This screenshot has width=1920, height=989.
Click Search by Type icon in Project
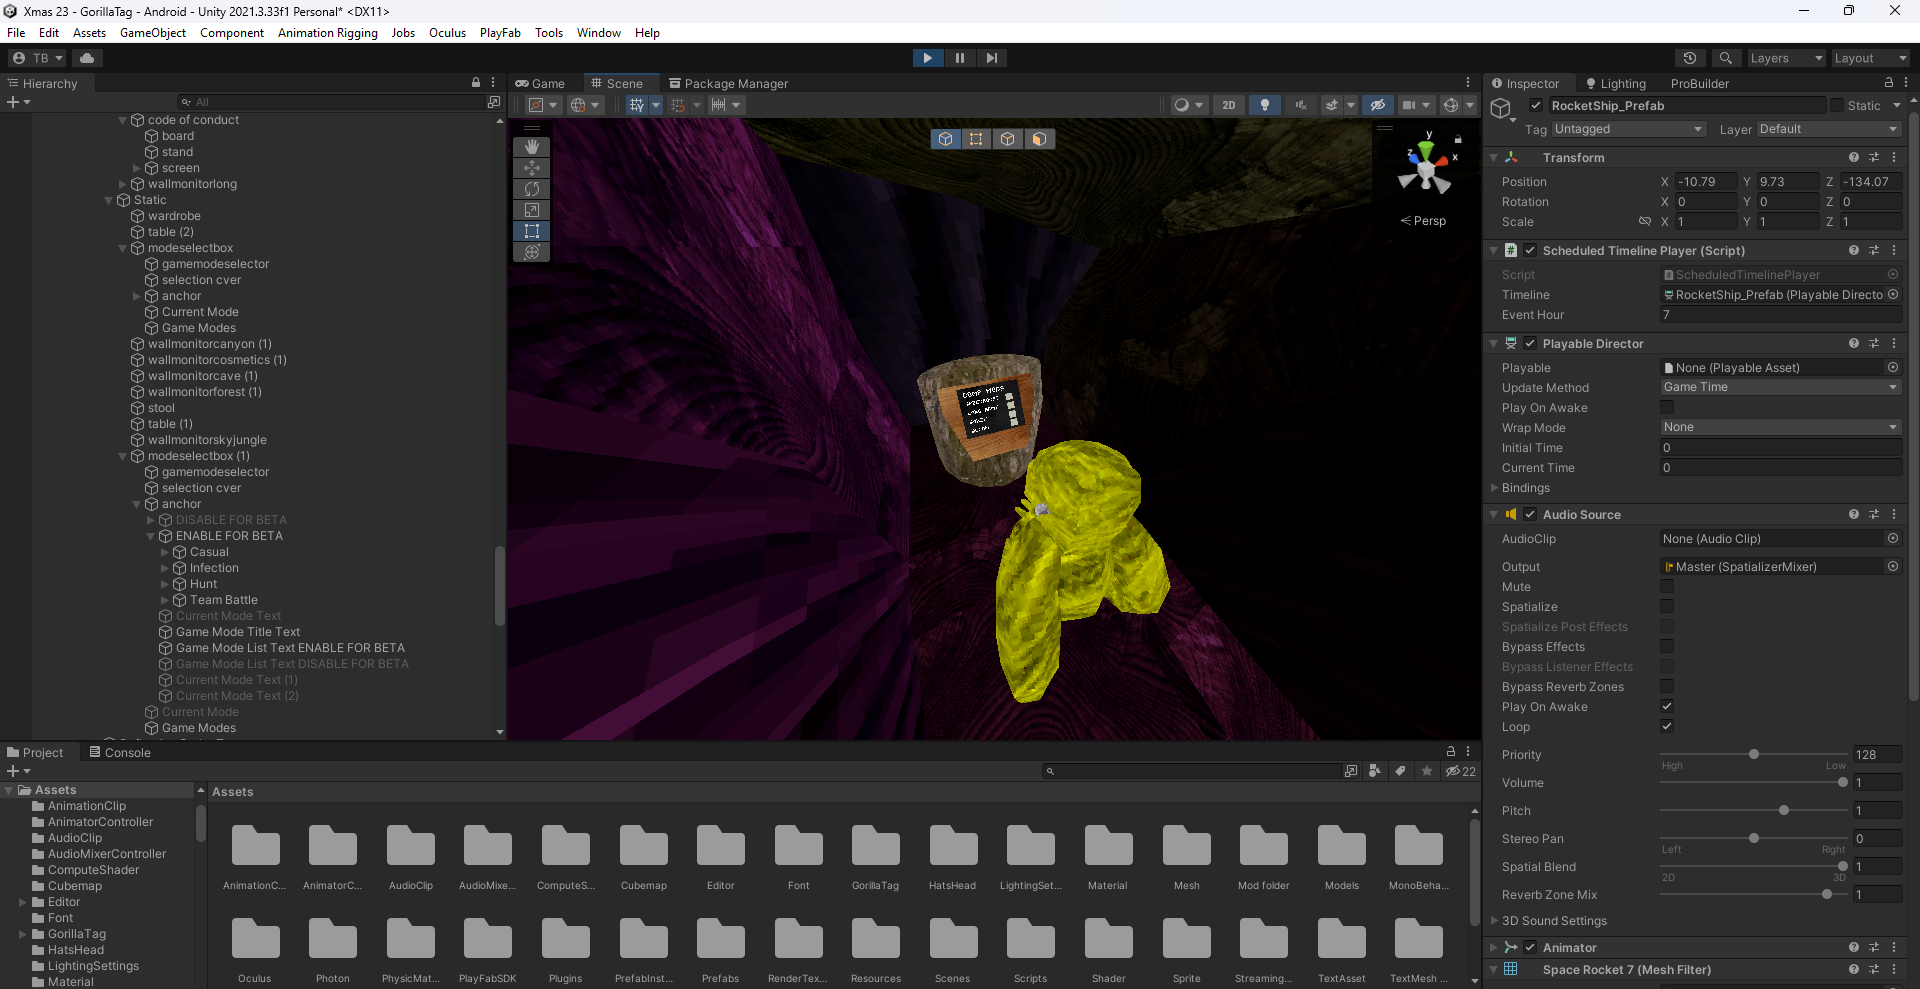click(1375, 771)
